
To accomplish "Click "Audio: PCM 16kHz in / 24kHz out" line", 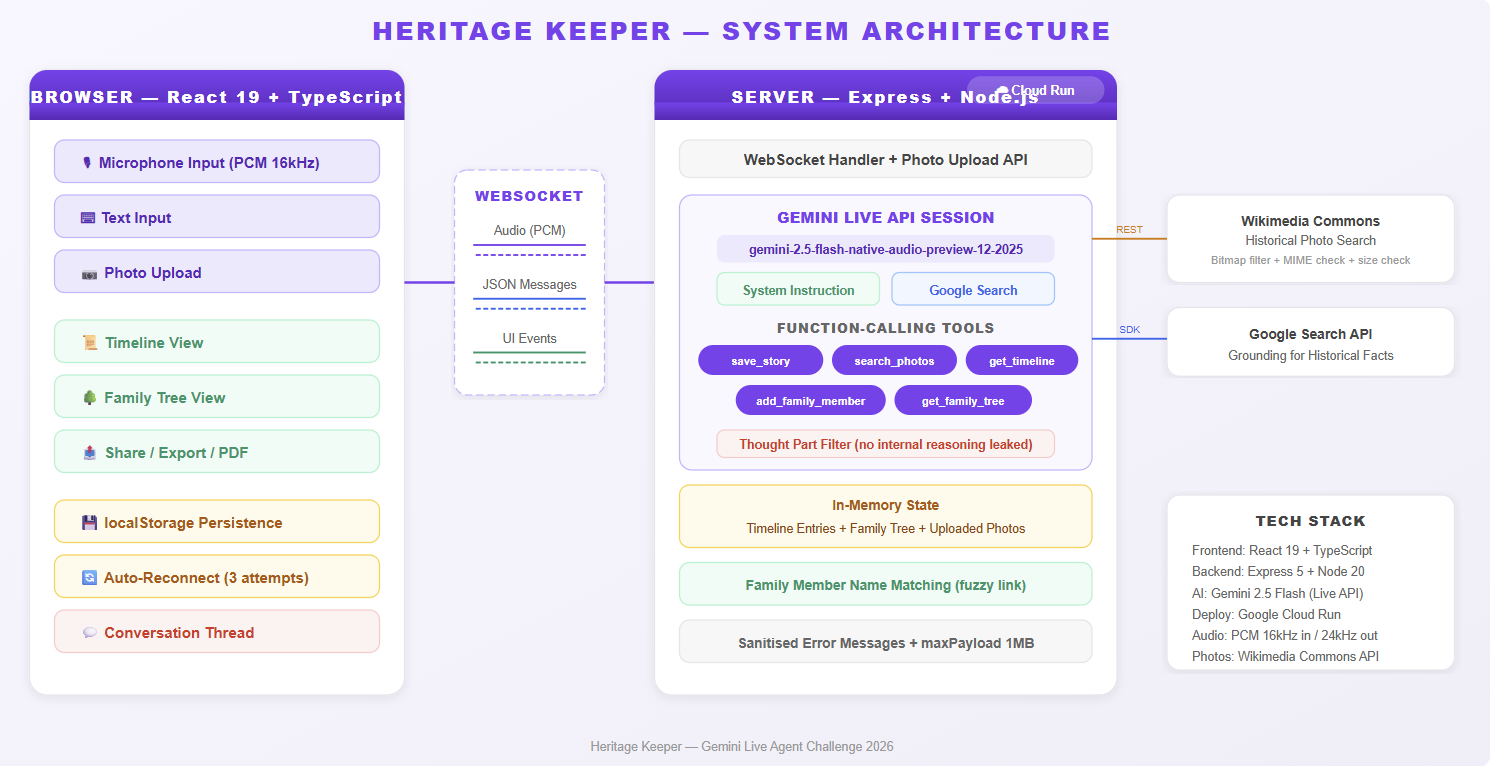I will [1285, 636].
